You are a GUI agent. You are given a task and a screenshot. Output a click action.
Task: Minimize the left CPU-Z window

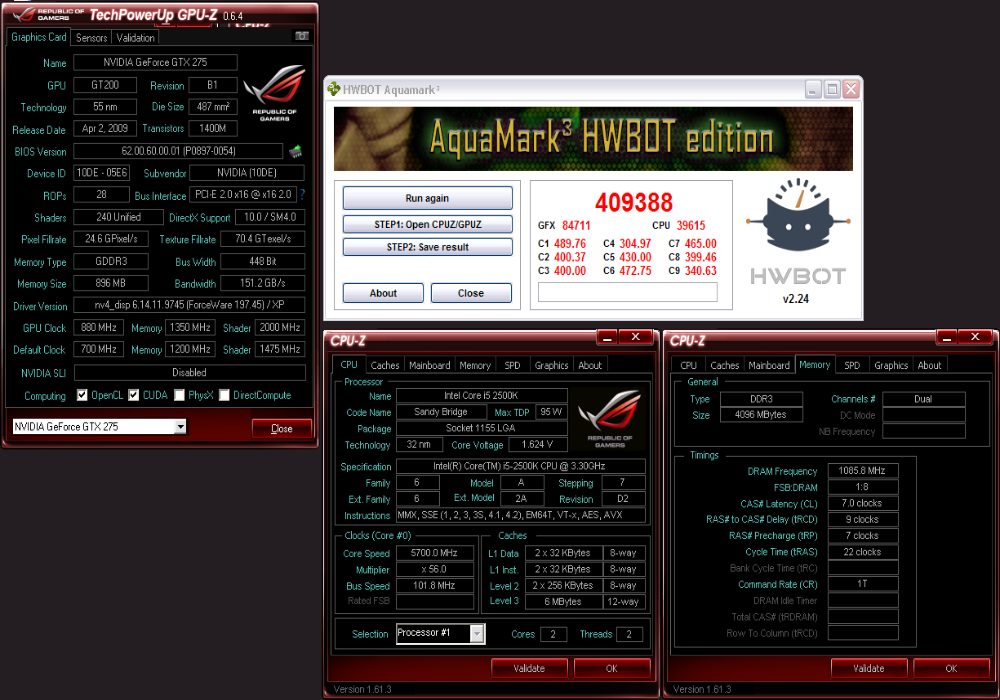[x=607, y=338]
